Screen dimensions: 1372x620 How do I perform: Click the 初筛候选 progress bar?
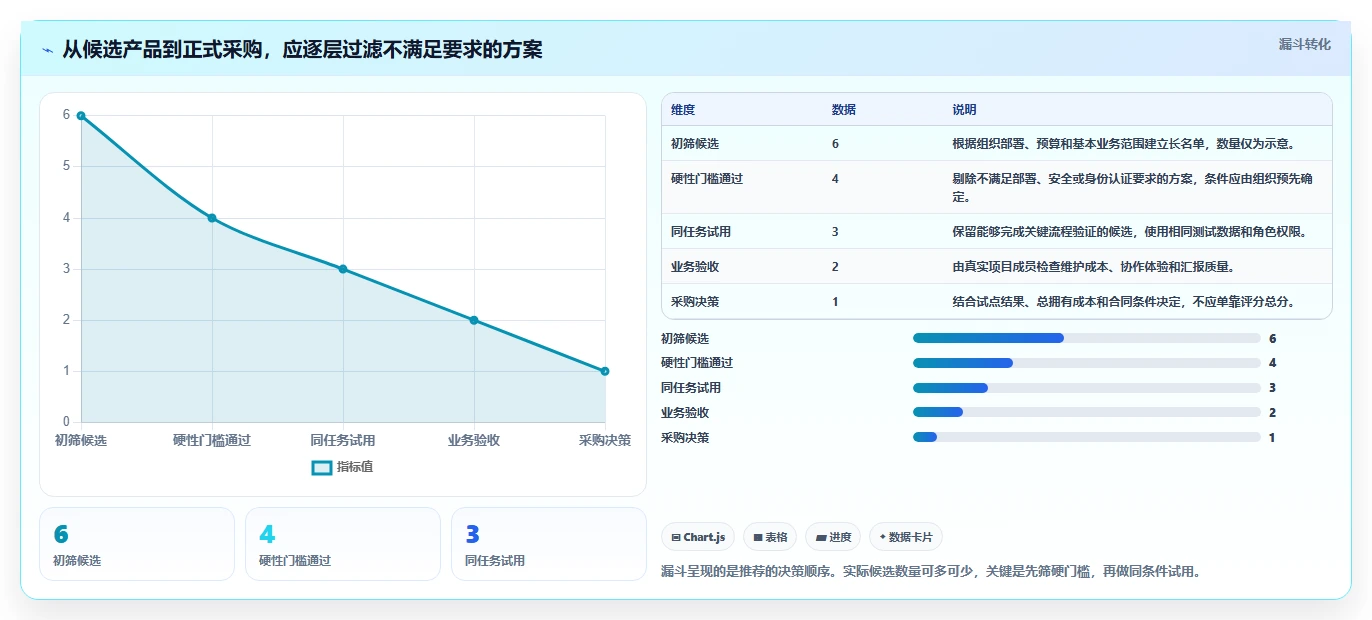tap(1087, 339)
